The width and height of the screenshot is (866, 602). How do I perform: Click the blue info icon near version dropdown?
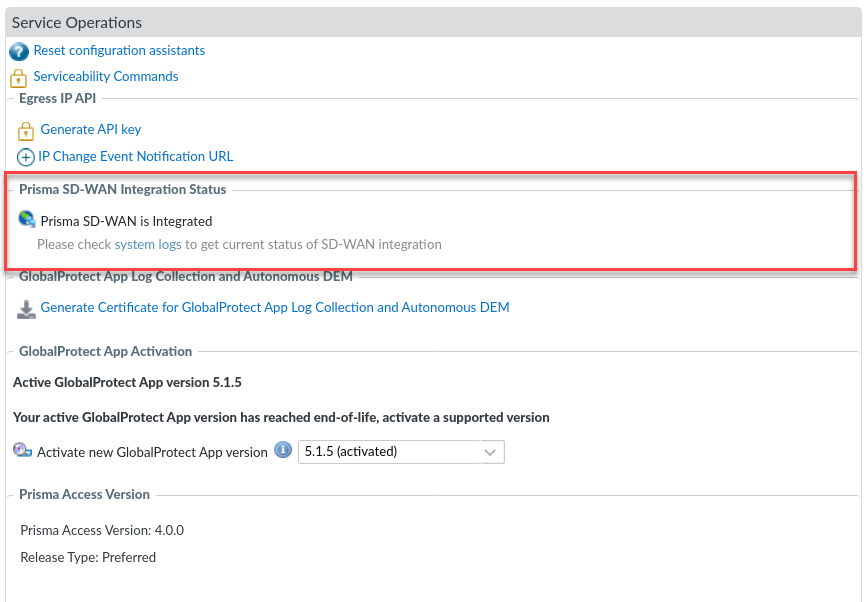click(283, 451)
